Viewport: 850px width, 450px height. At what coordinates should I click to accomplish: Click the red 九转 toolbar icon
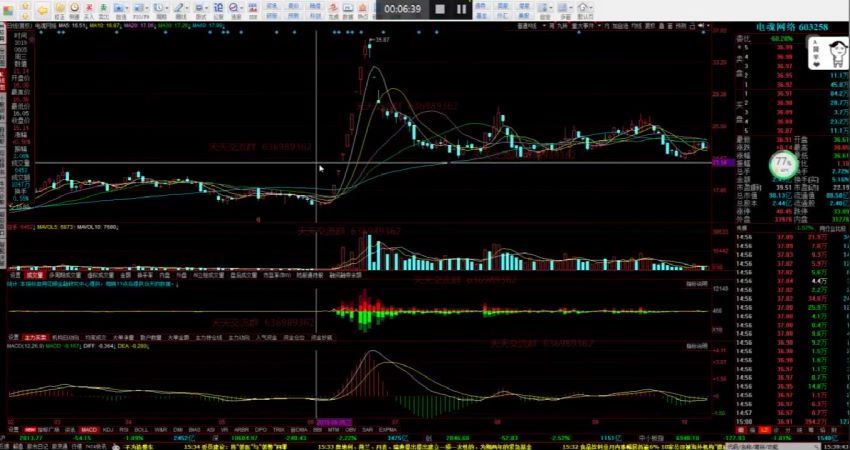[333, 8]
